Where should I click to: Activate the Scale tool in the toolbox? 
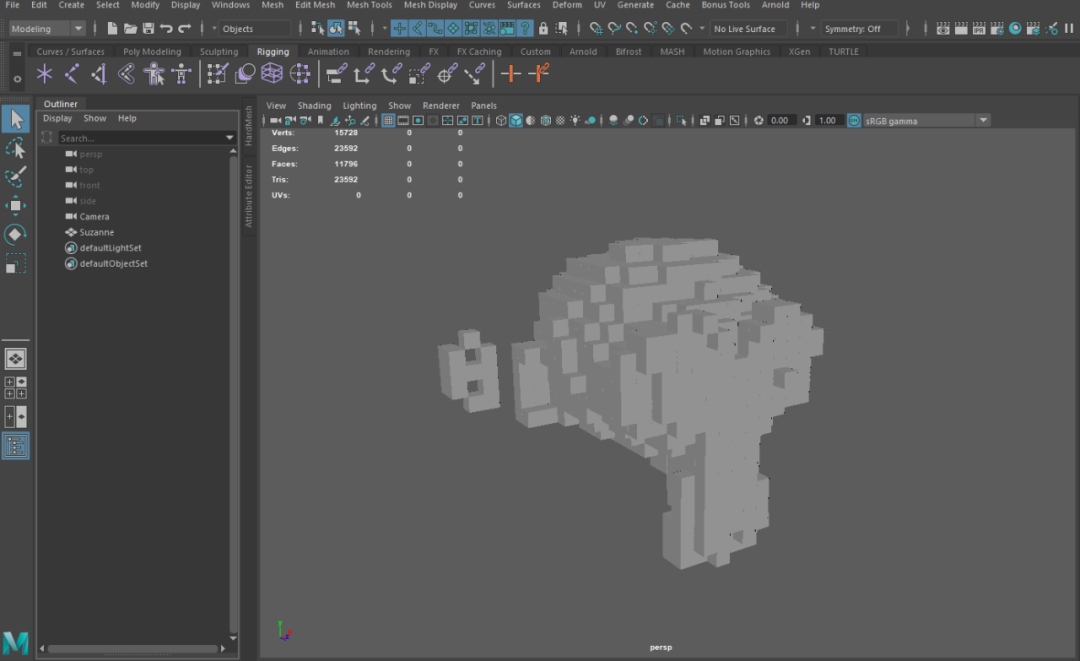click(16, 263)
